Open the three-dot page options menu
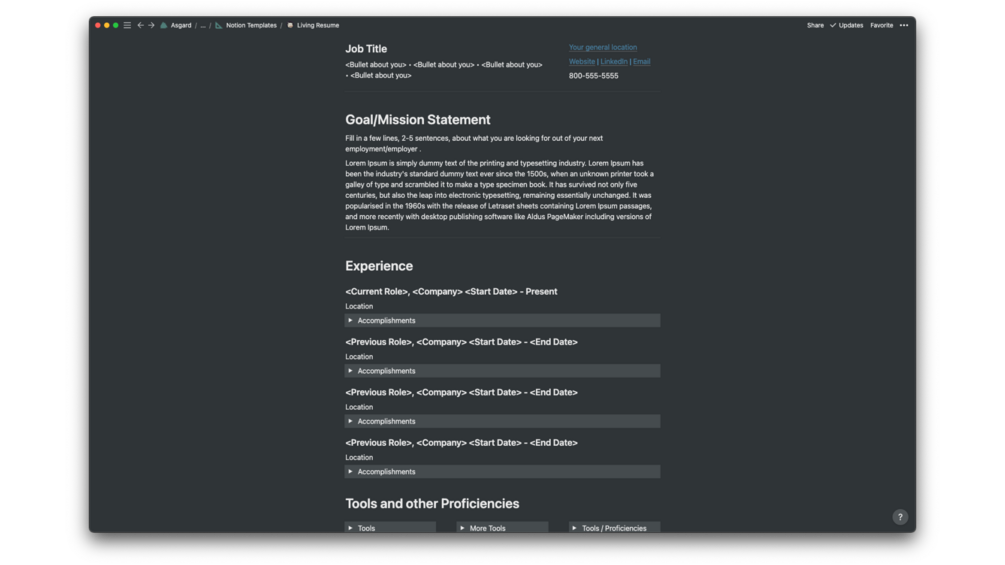 pyautogui.click(x=904, y=25)
